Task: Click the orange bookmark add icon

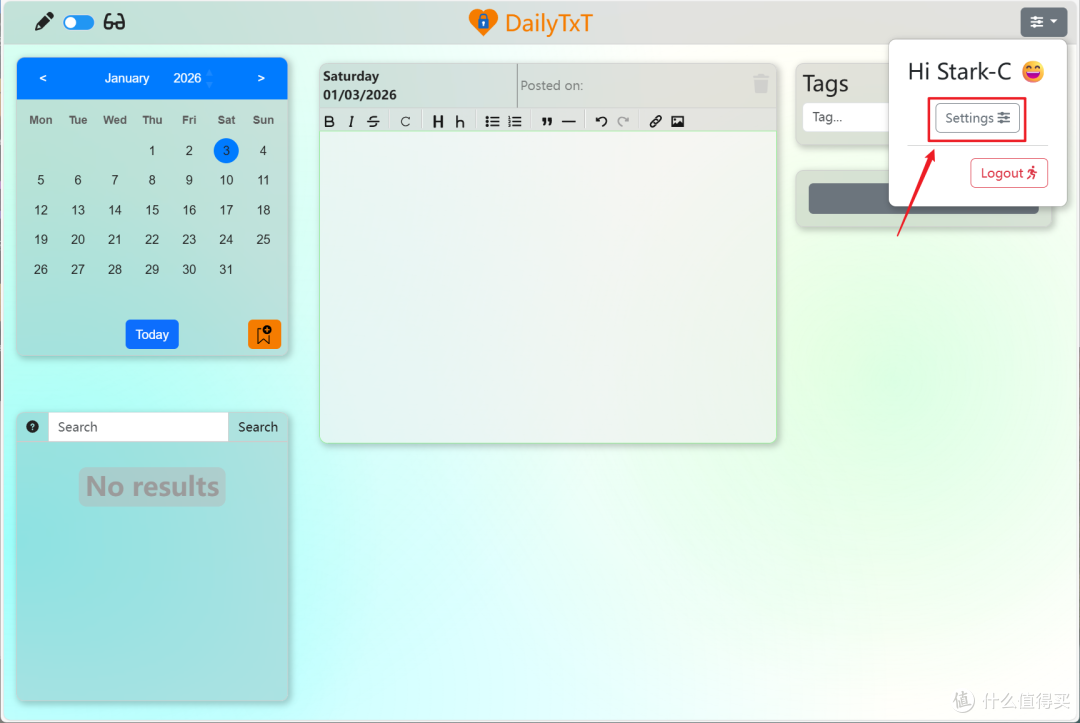Action: 264,335
